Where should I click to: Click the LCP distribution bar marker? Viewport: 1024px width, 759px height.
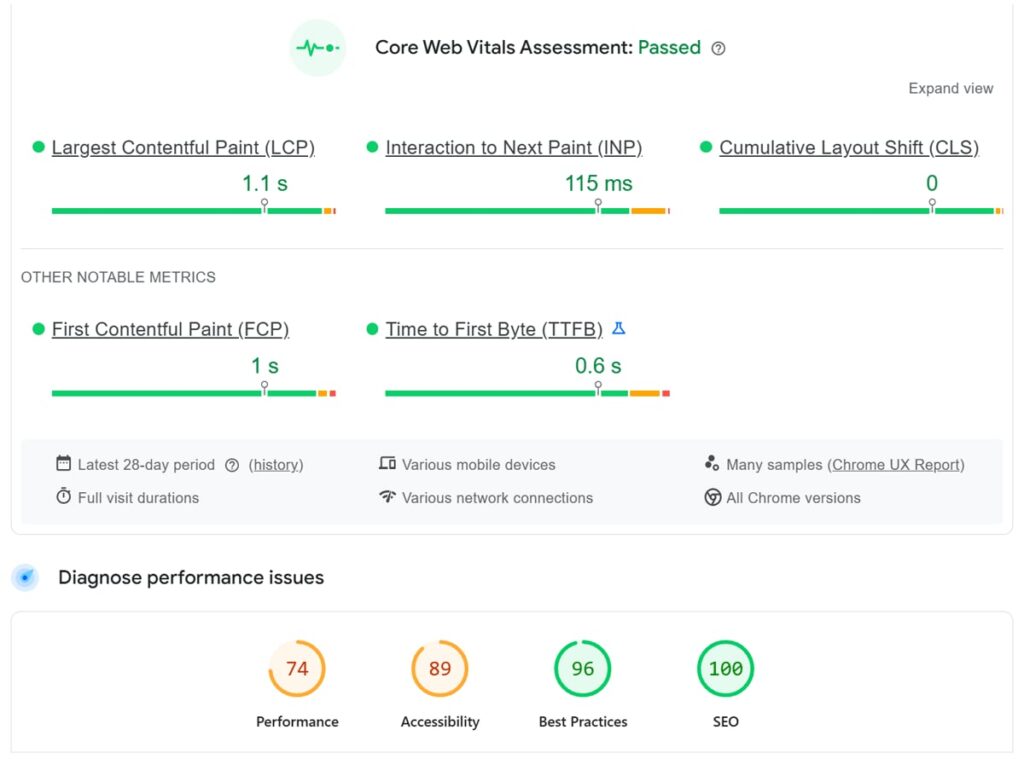(264, 206)
